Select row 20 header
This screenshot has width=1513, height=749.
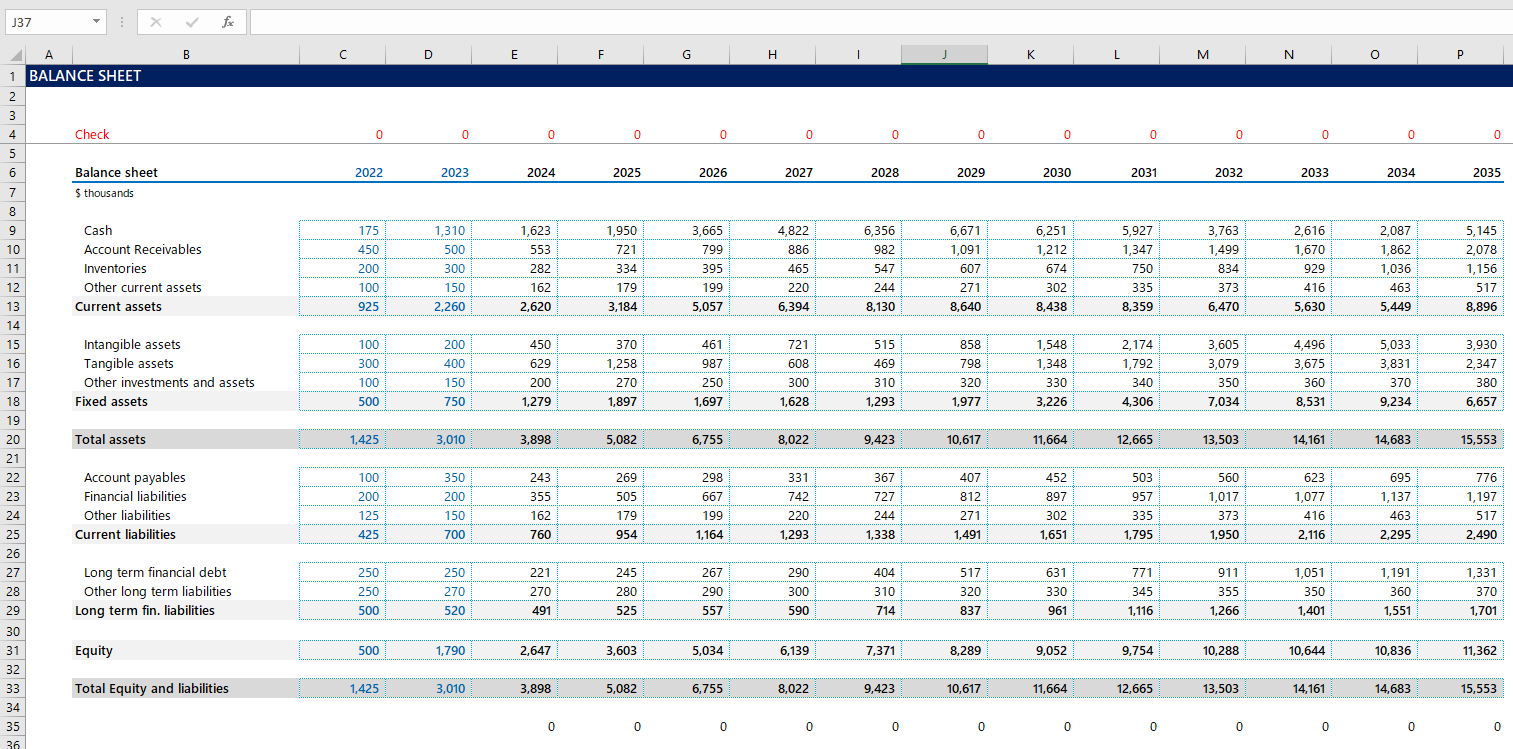pyautogui.click(x=13, y=440)
